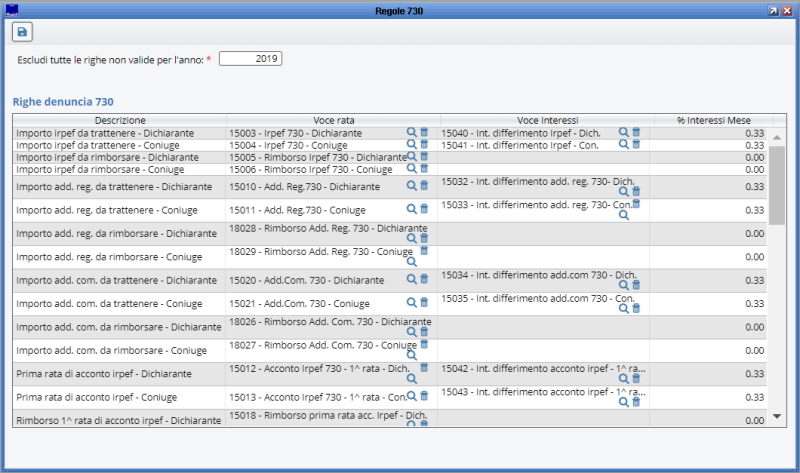Screen dimensions: 800x473
Task: Delete voce rata 15021 Add.Com. 730 Coniuge
Action: (424, 303)
